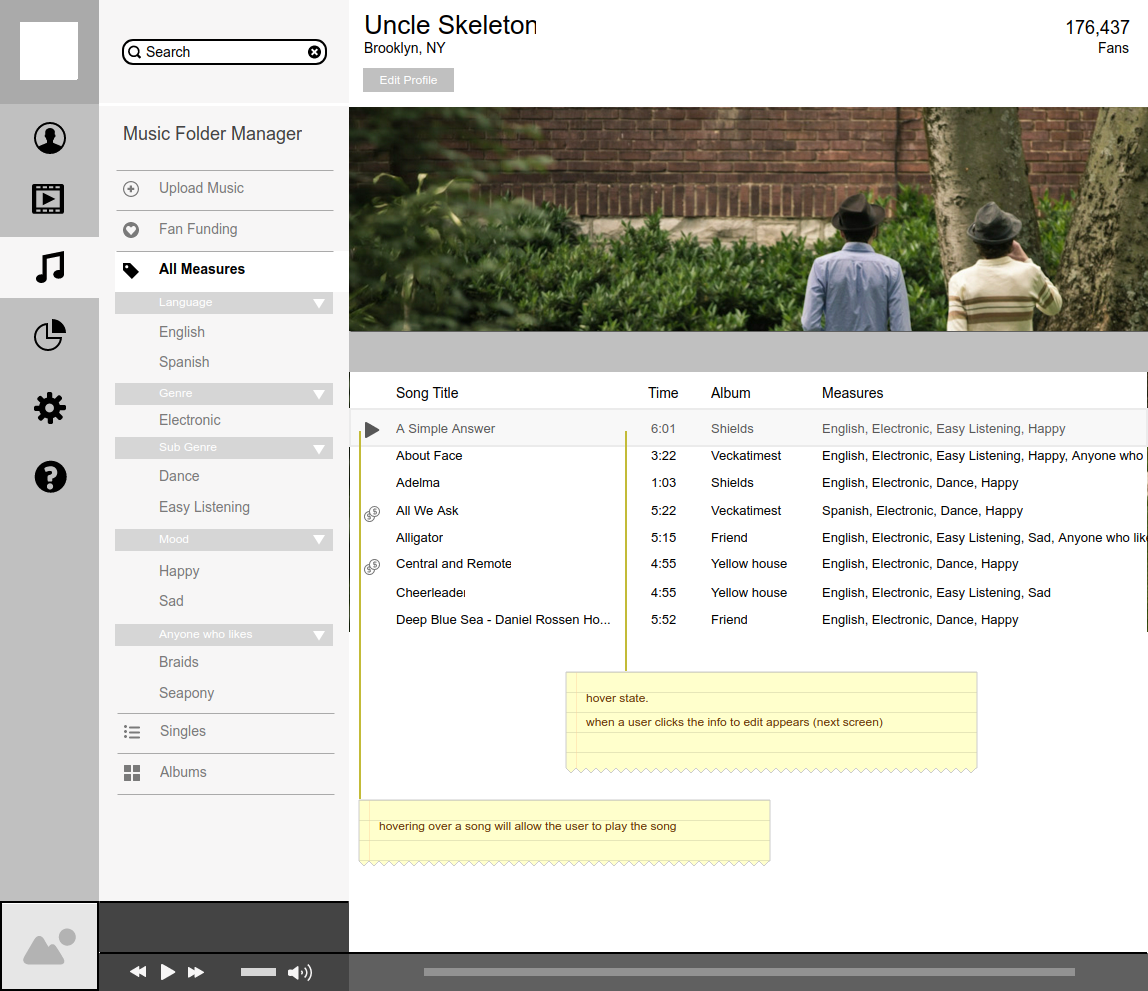Screen dimensions: 1148x991
Task: Click Veckatimest album in About Face row
Action: click(x=746, y=456)
